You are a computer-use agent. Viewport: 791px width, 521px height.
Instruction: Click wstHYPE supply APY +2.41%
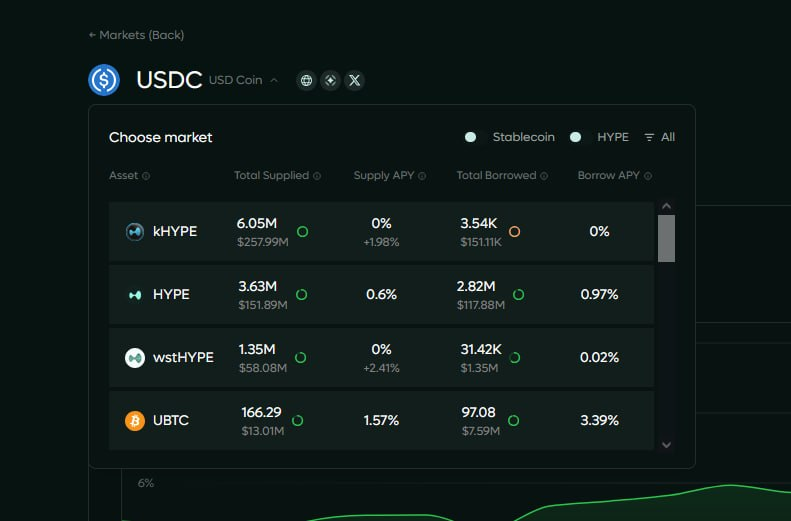coord(381,368)
